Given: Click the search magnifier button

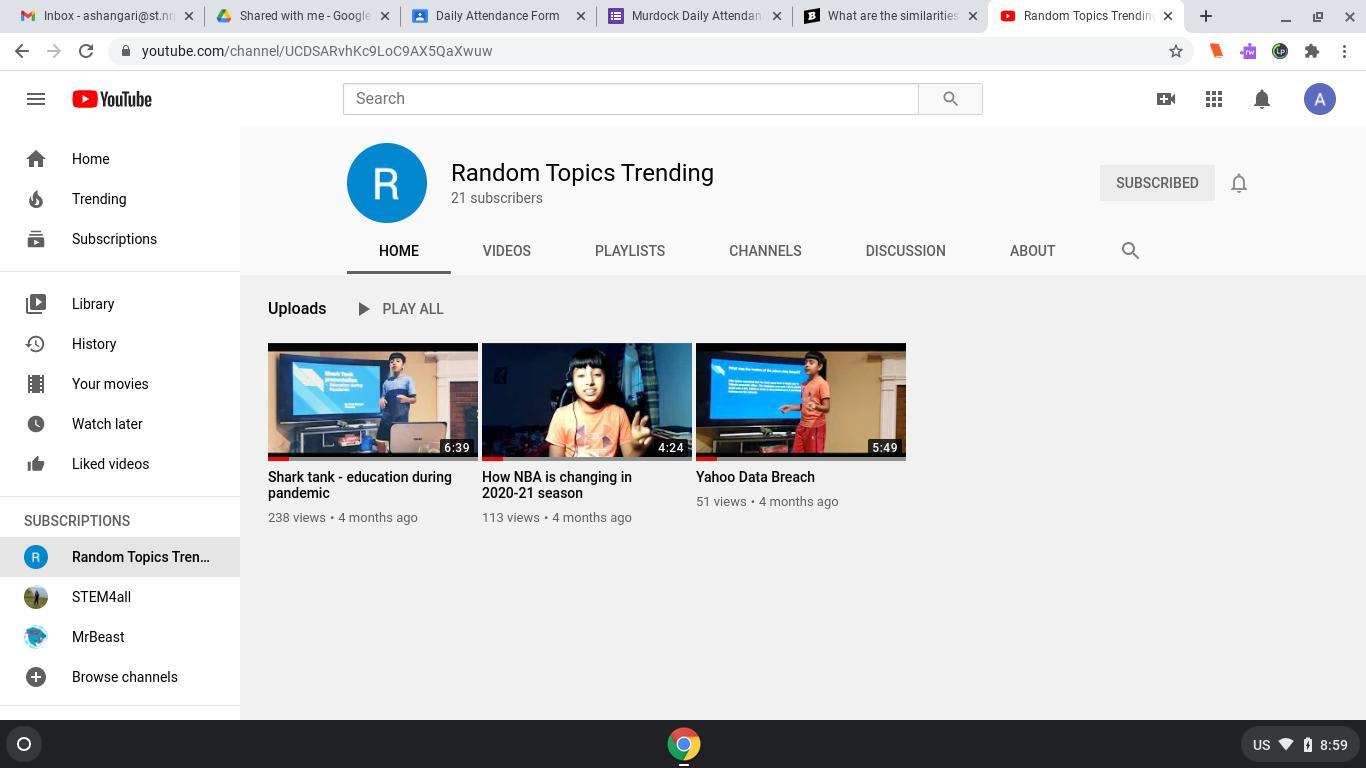Looking at the screenshot, I should pyautogui.click(x=950, y=99).
